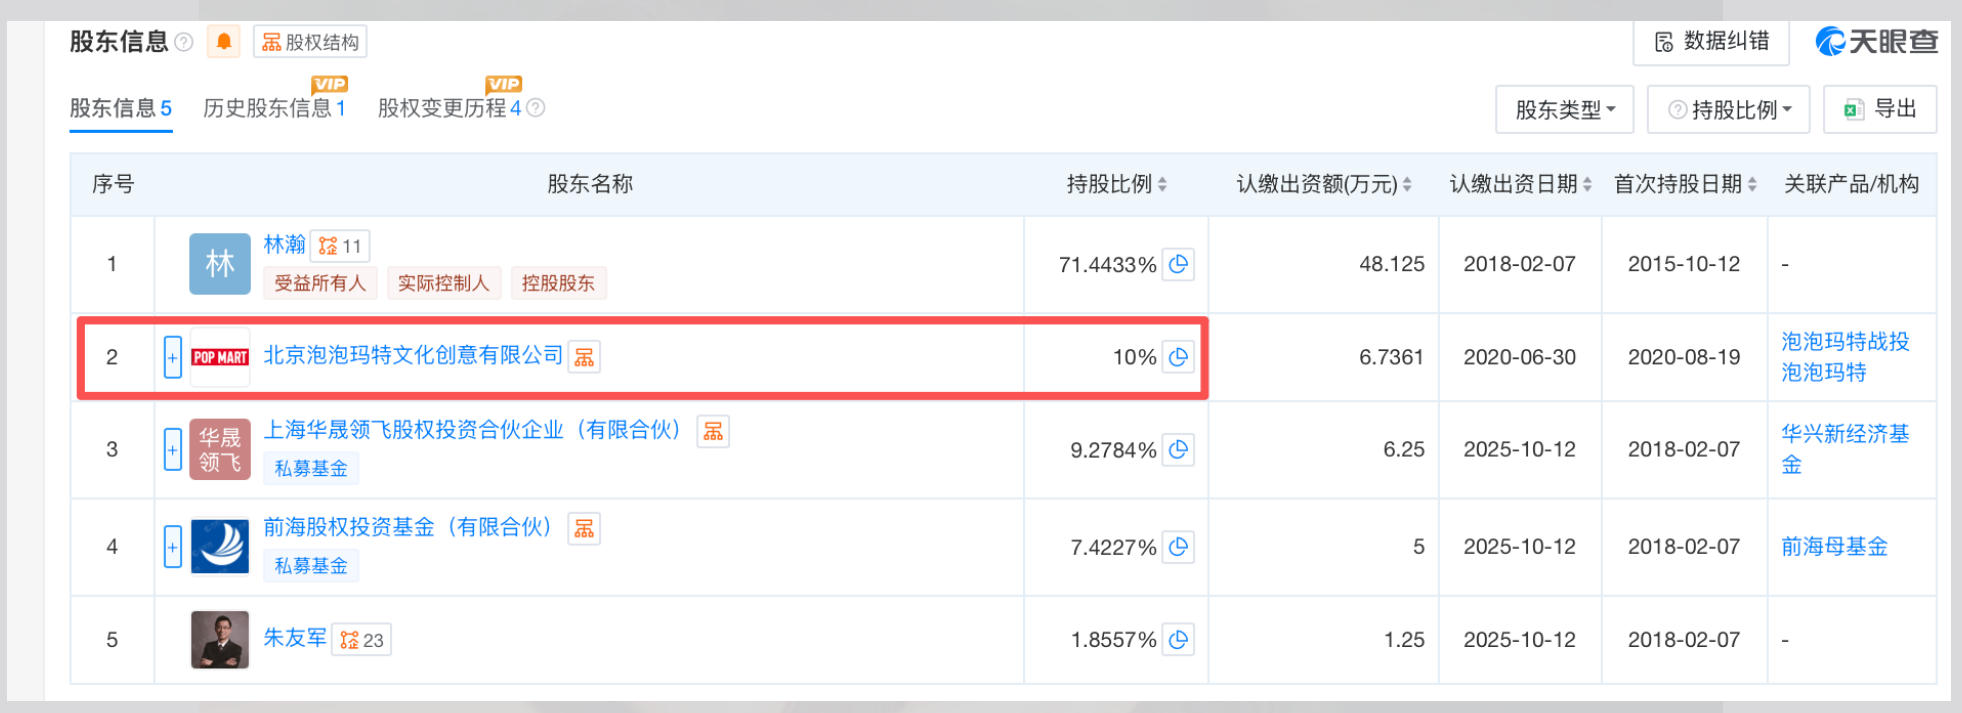Open the 持股比例 dropdown filter
This screenshot has width=1962, height=713.
pyautogui.click(x=1729, y=110)
